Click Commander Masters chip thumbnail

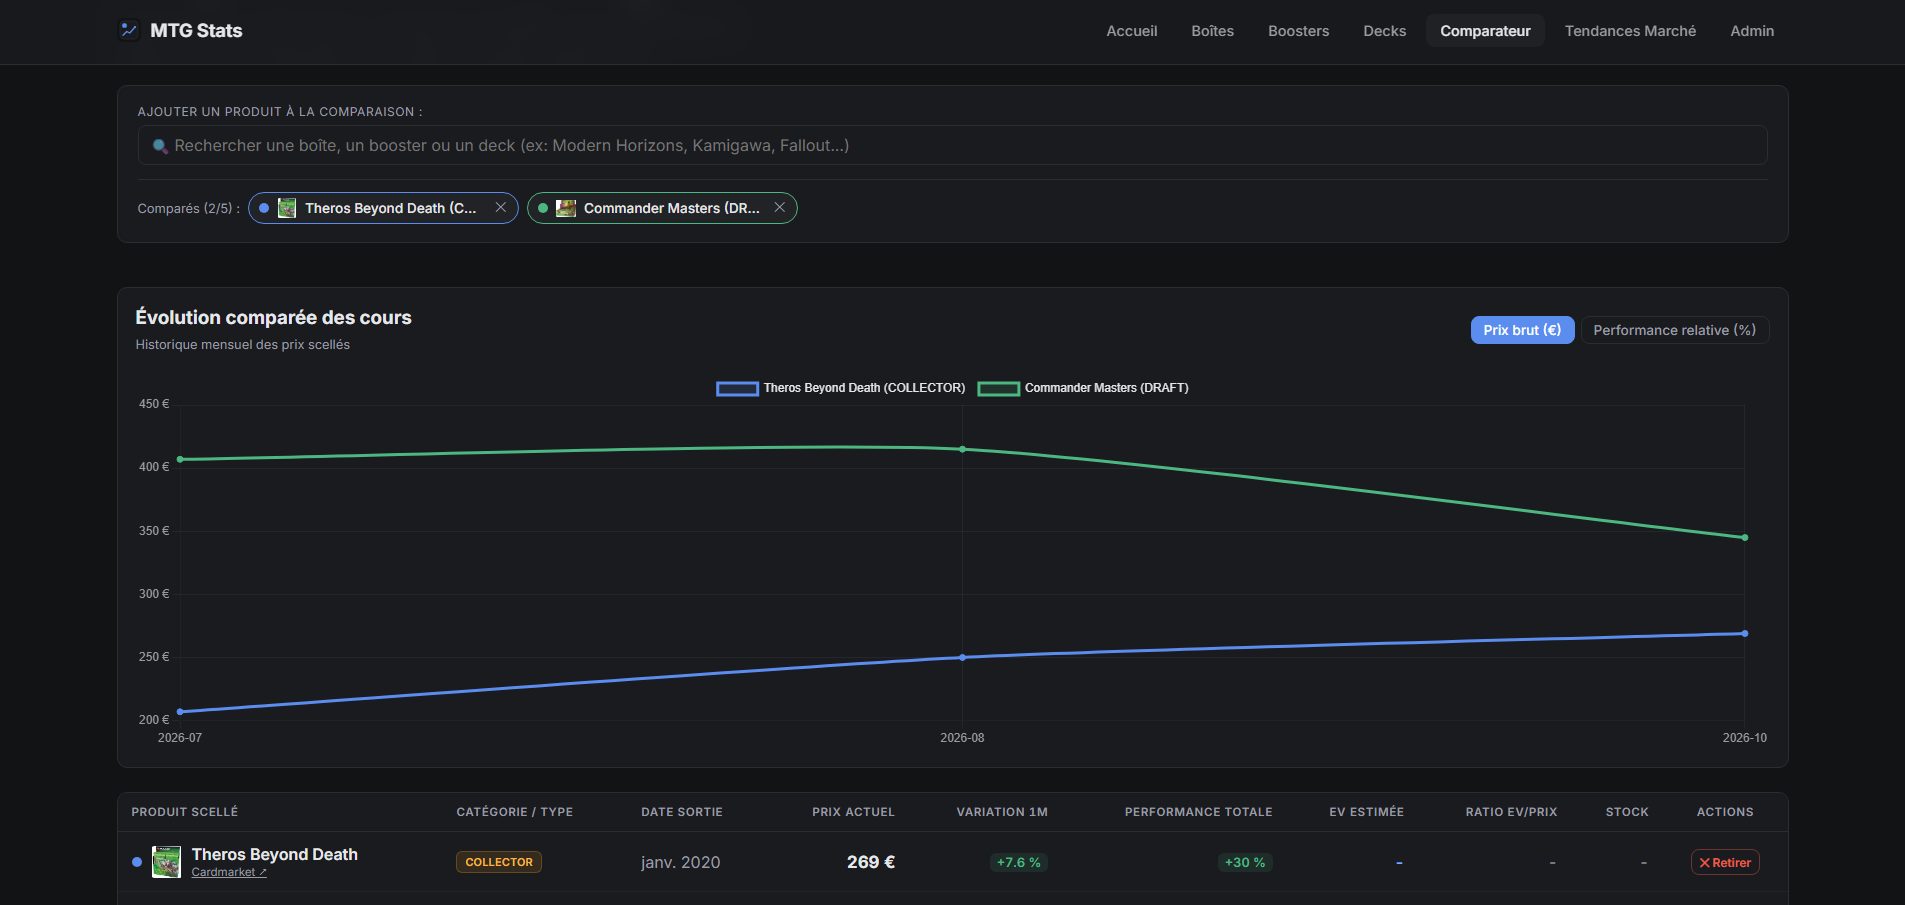(566, 208)
